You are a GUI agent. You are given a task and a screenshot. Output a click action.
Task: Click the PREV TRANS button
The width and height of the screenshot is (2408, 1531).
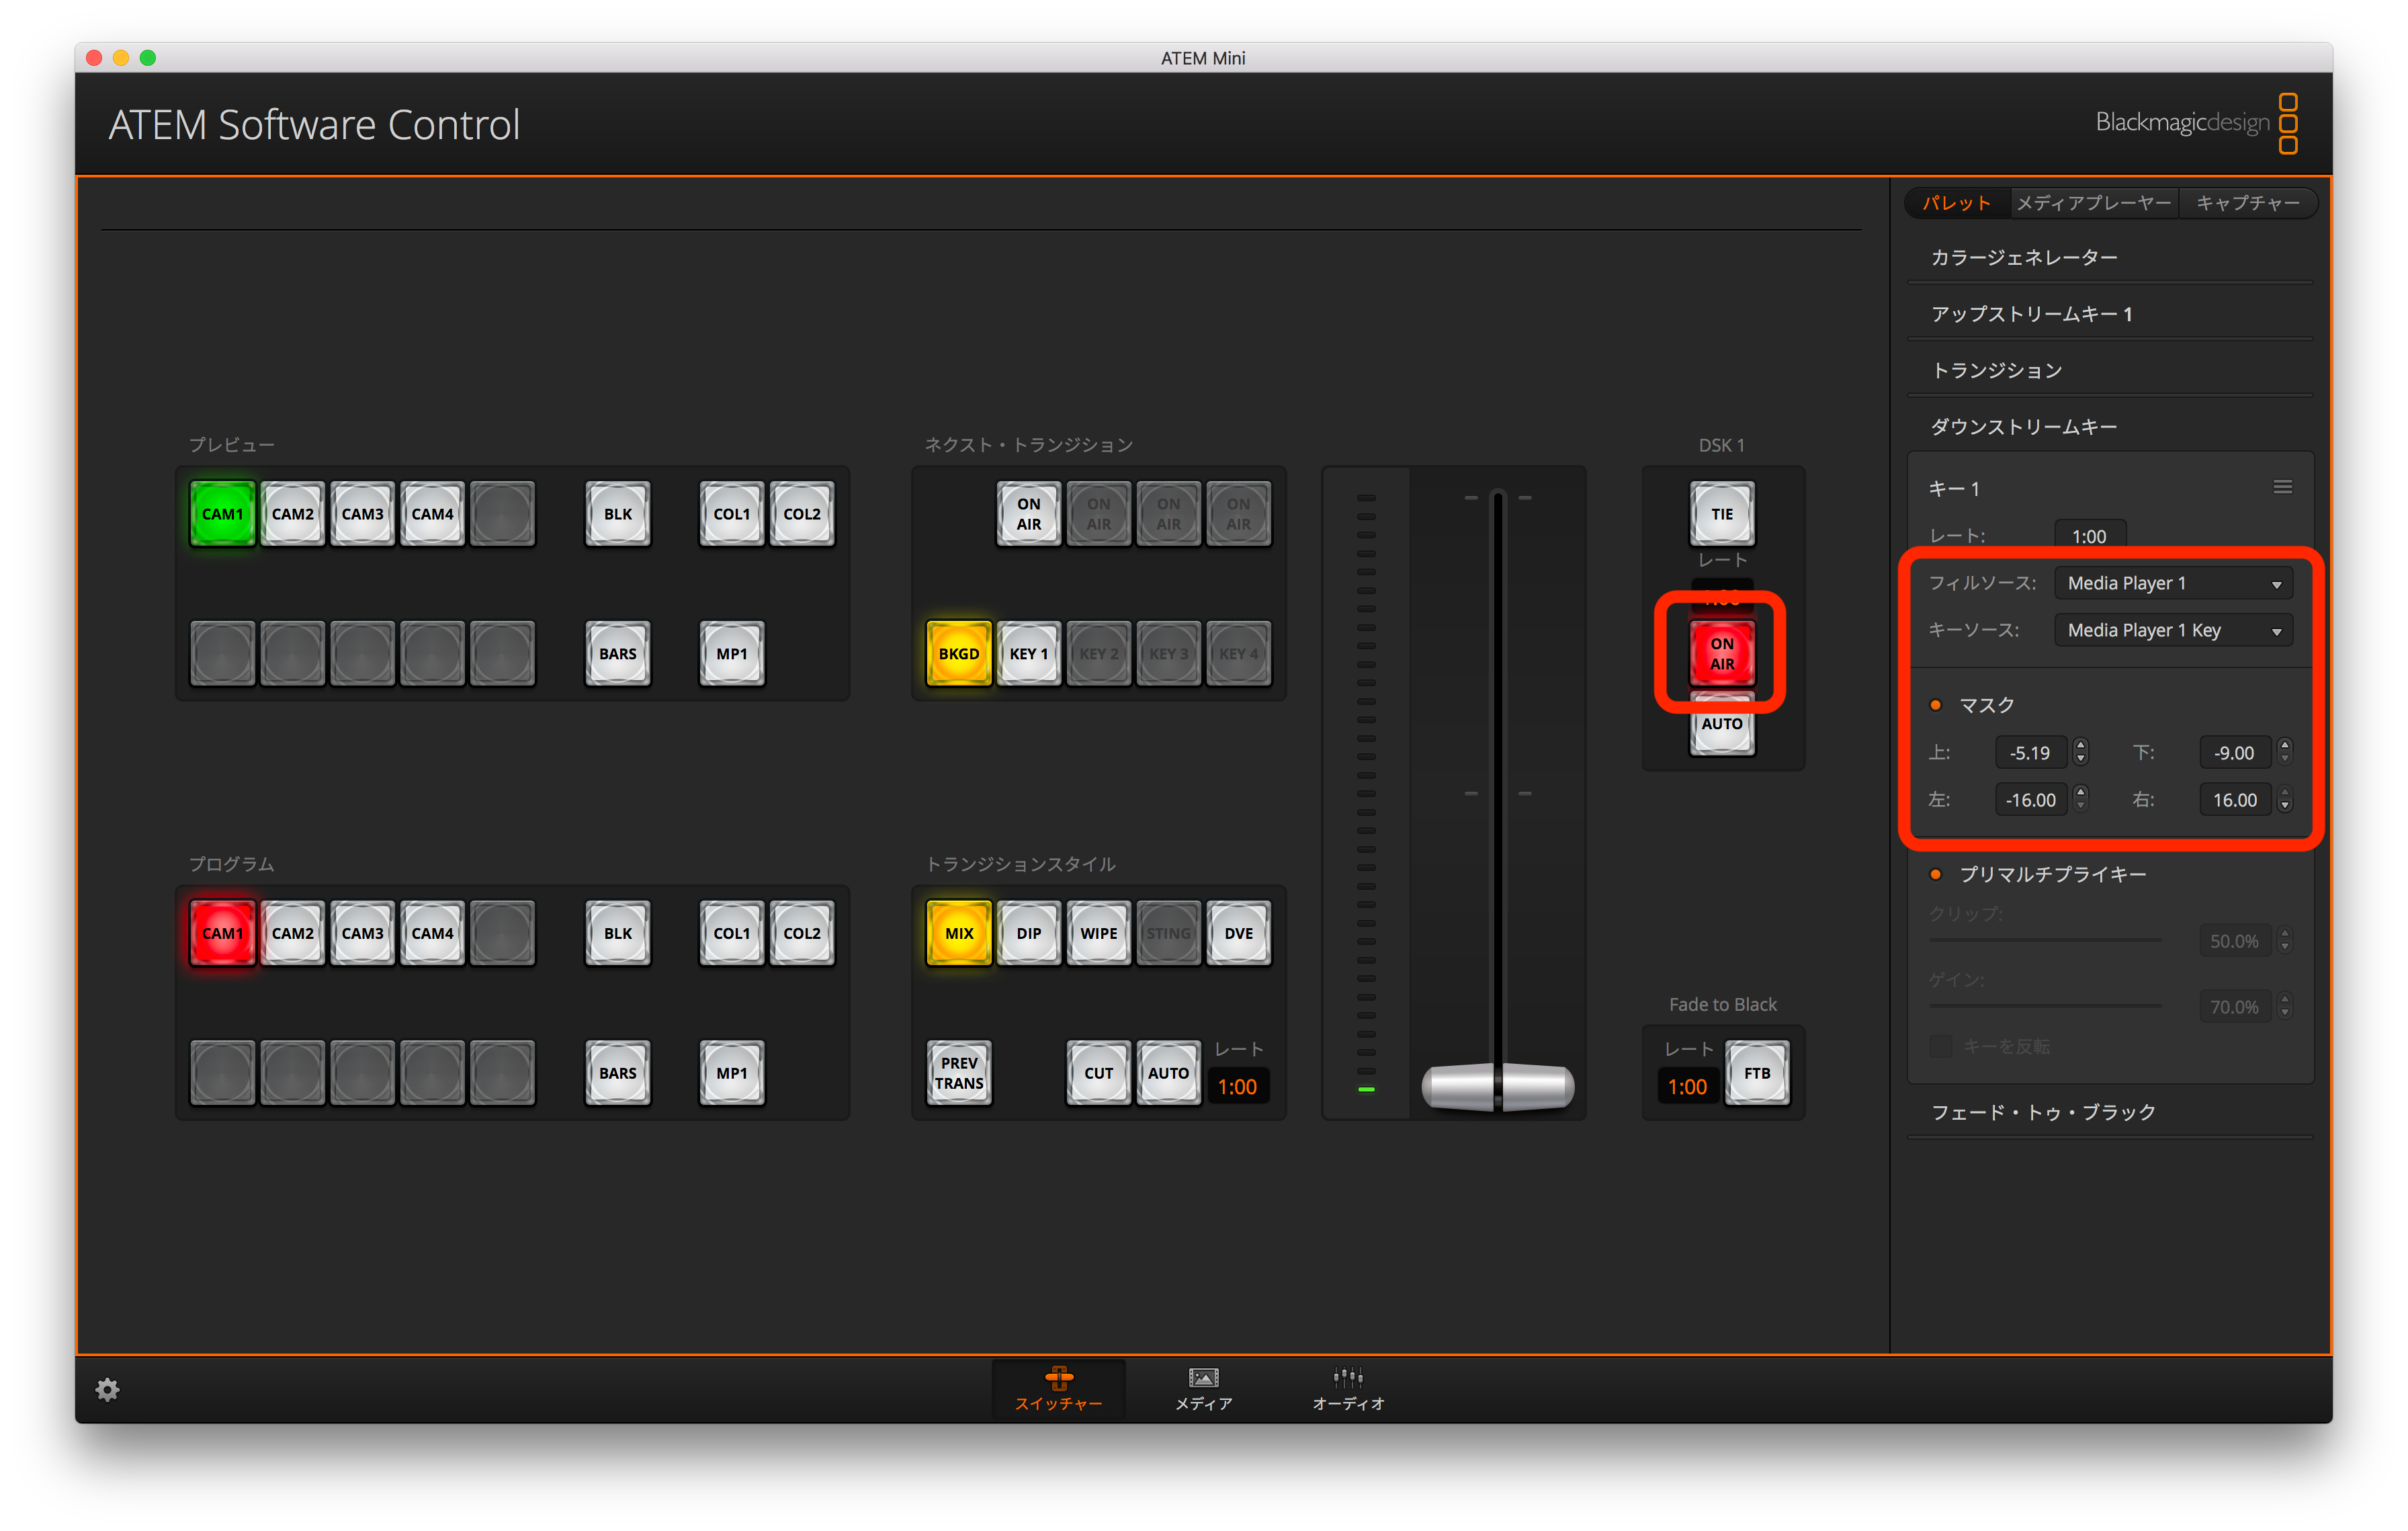[958, 1073]
